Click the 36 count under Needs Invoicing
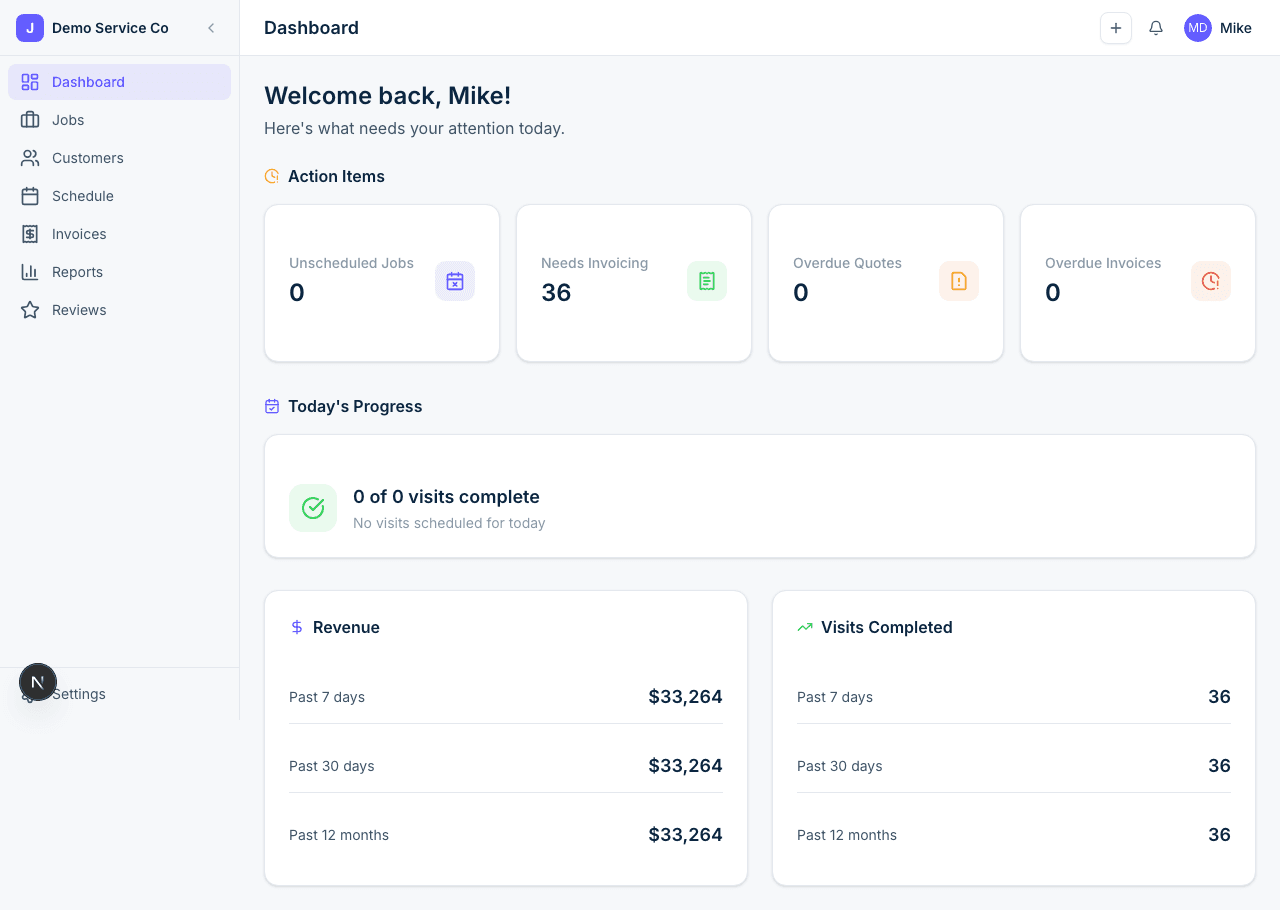The image size is (1280, 910). 556,292
